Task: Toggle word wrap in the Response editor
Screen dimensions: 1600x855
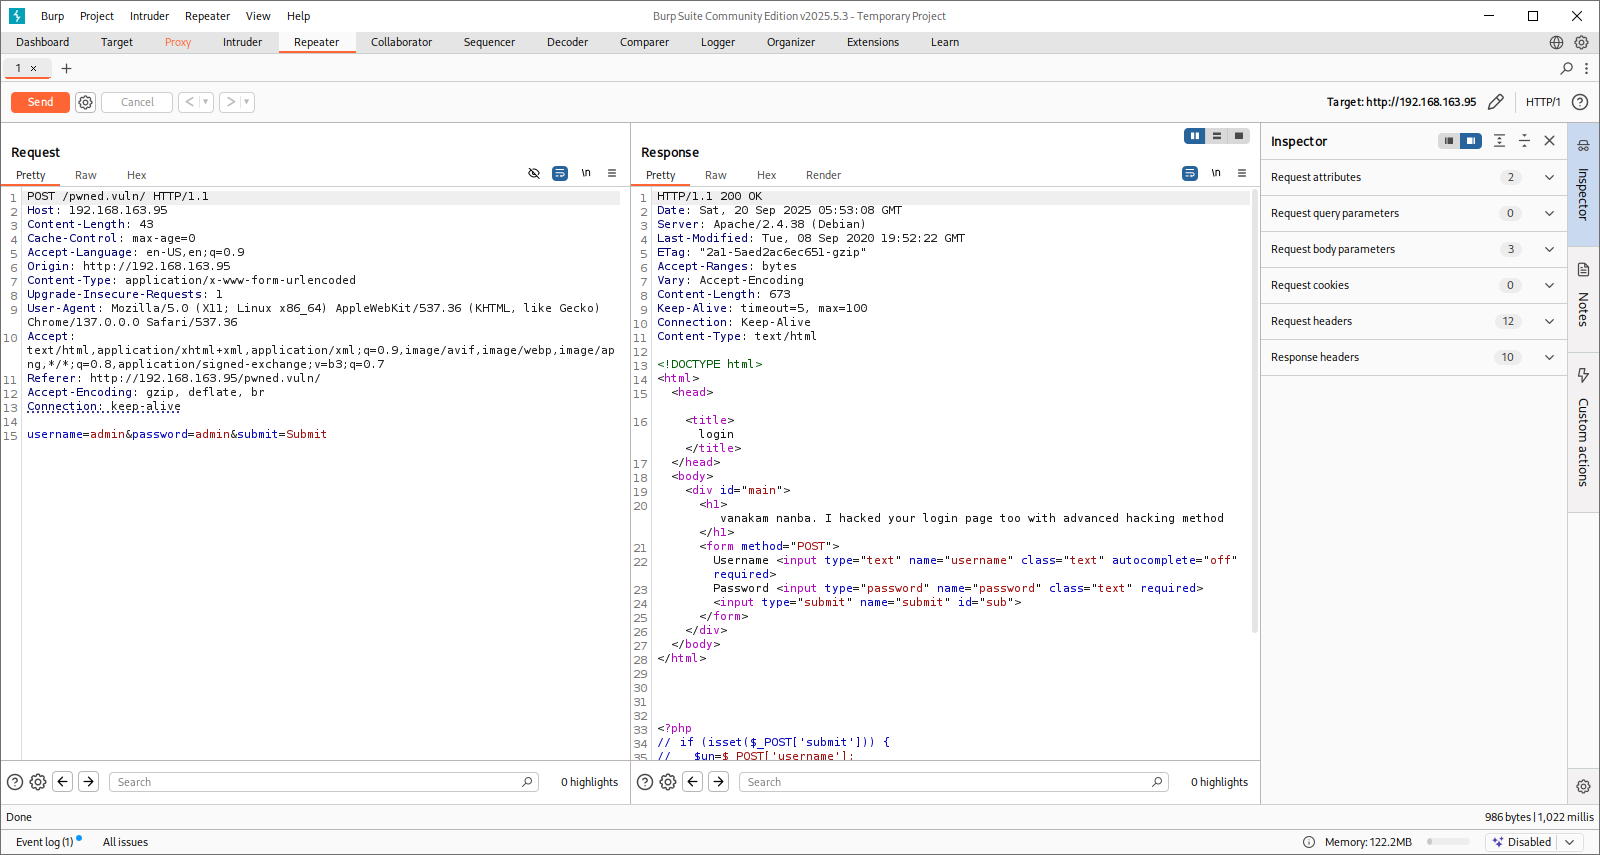Action: click(1190, 173)
